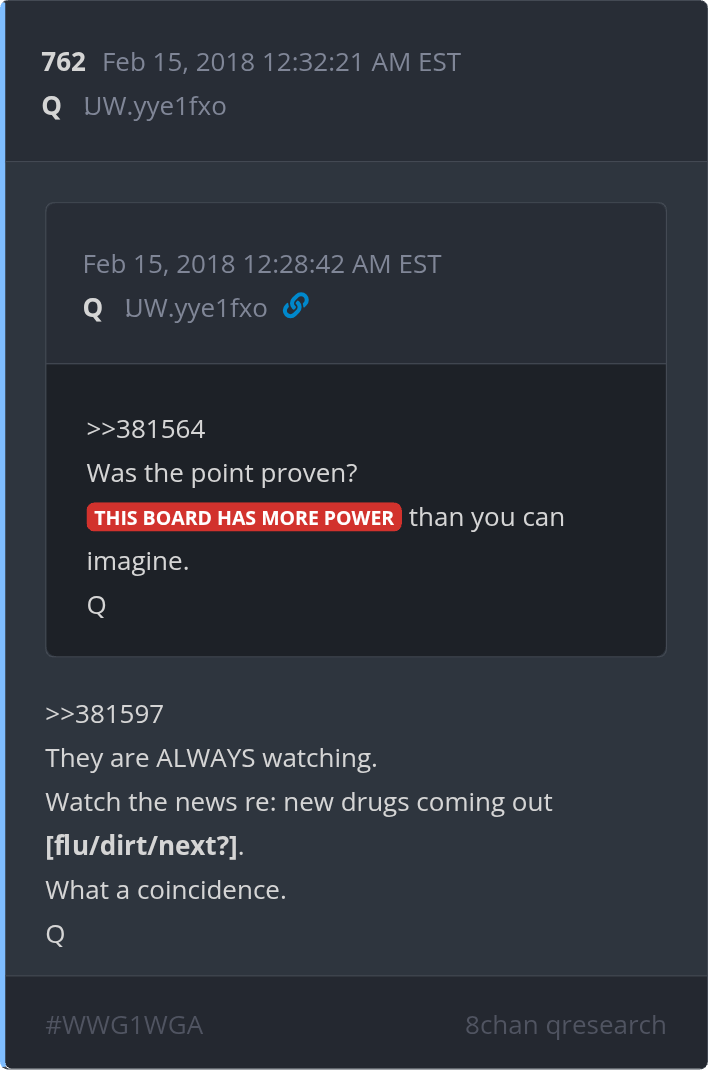Click the quoted post timestamp 12:28:42 AM
Image resolution: width=710 pixels, height=1070 pixels.
point(262,264)
